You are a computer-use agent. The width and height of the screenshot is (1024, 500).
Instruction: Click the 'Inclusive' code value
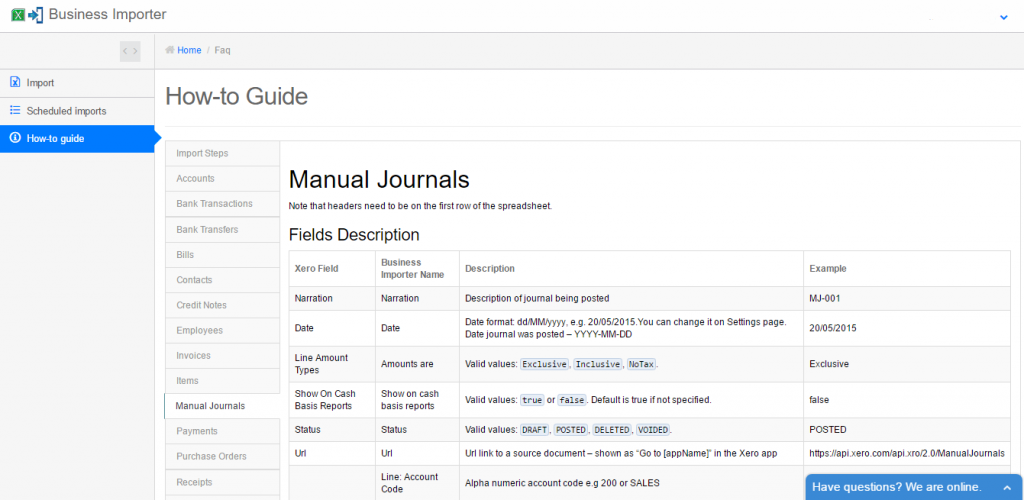(598, 364)
